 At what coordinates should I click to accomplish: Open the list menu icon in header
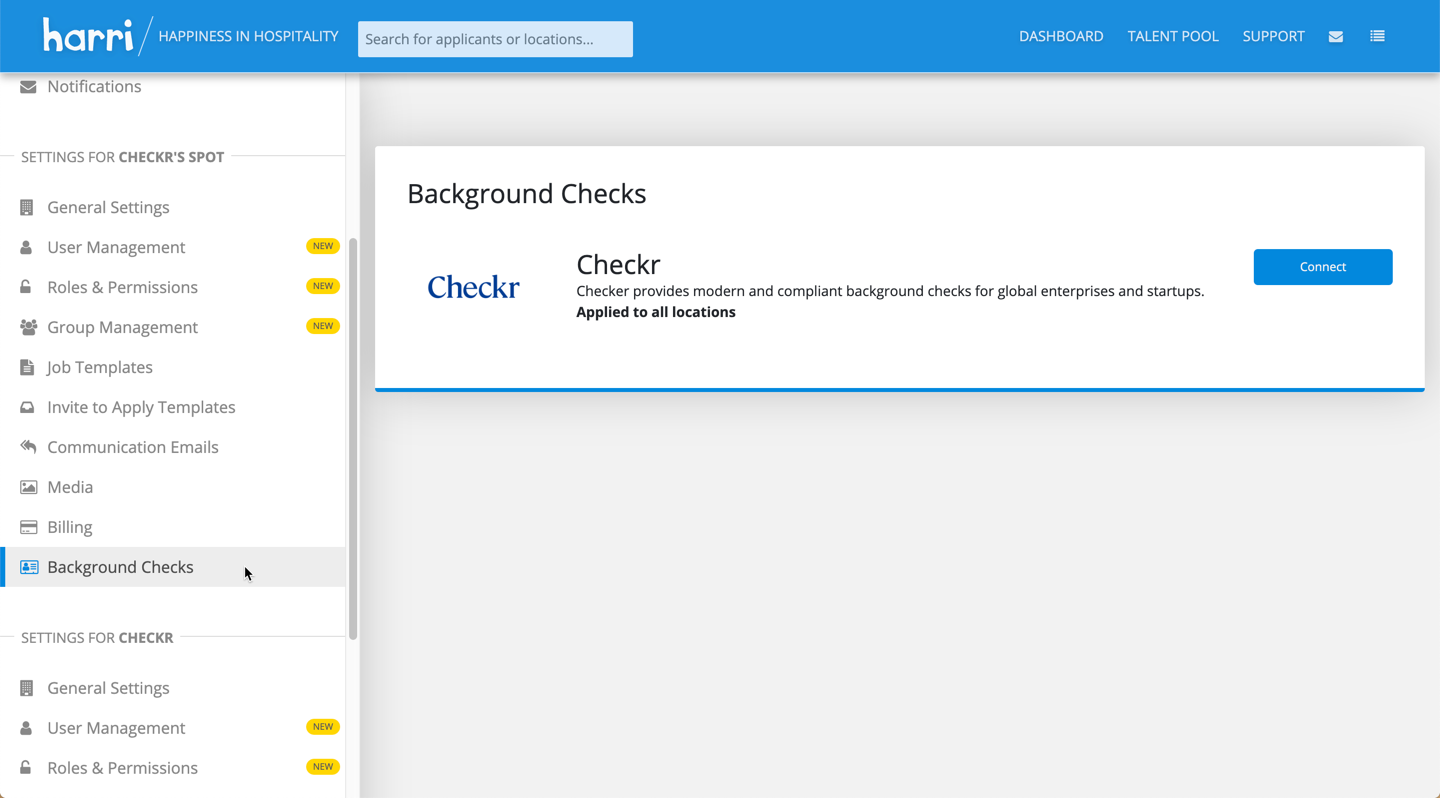click(1377, 36)
